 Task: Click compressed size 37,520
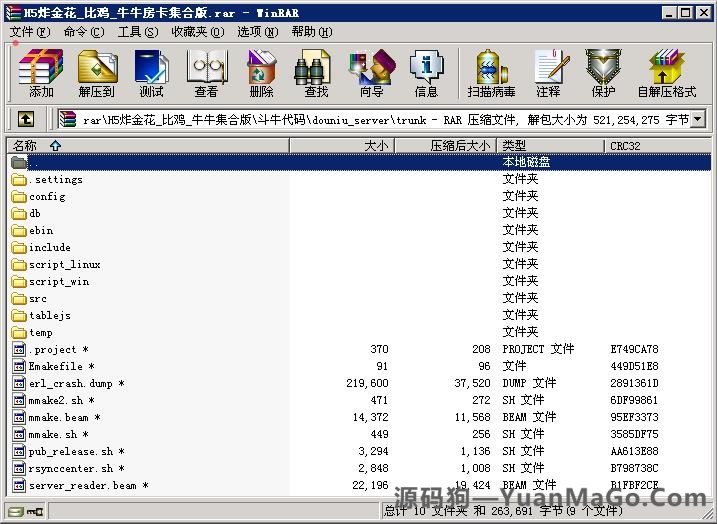[x=472, y=383]
